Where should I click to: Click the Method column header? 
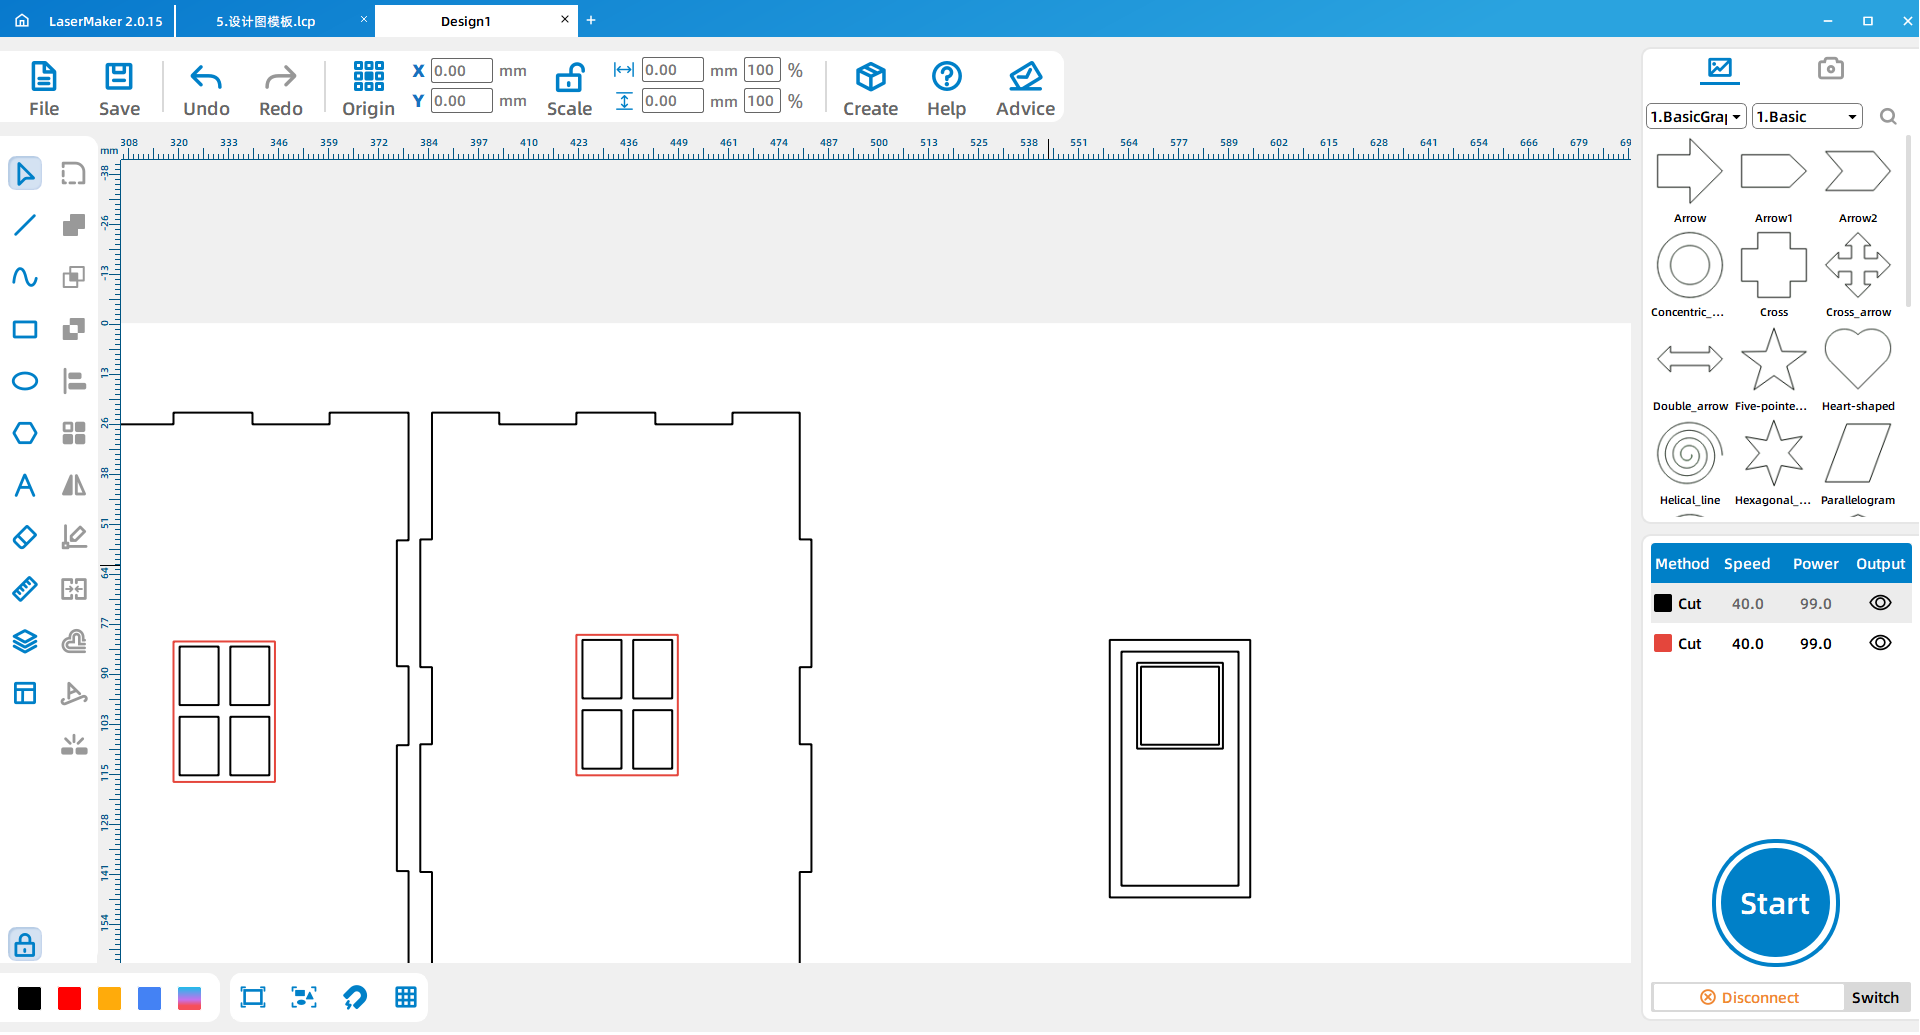click(x=1682, y=564)
